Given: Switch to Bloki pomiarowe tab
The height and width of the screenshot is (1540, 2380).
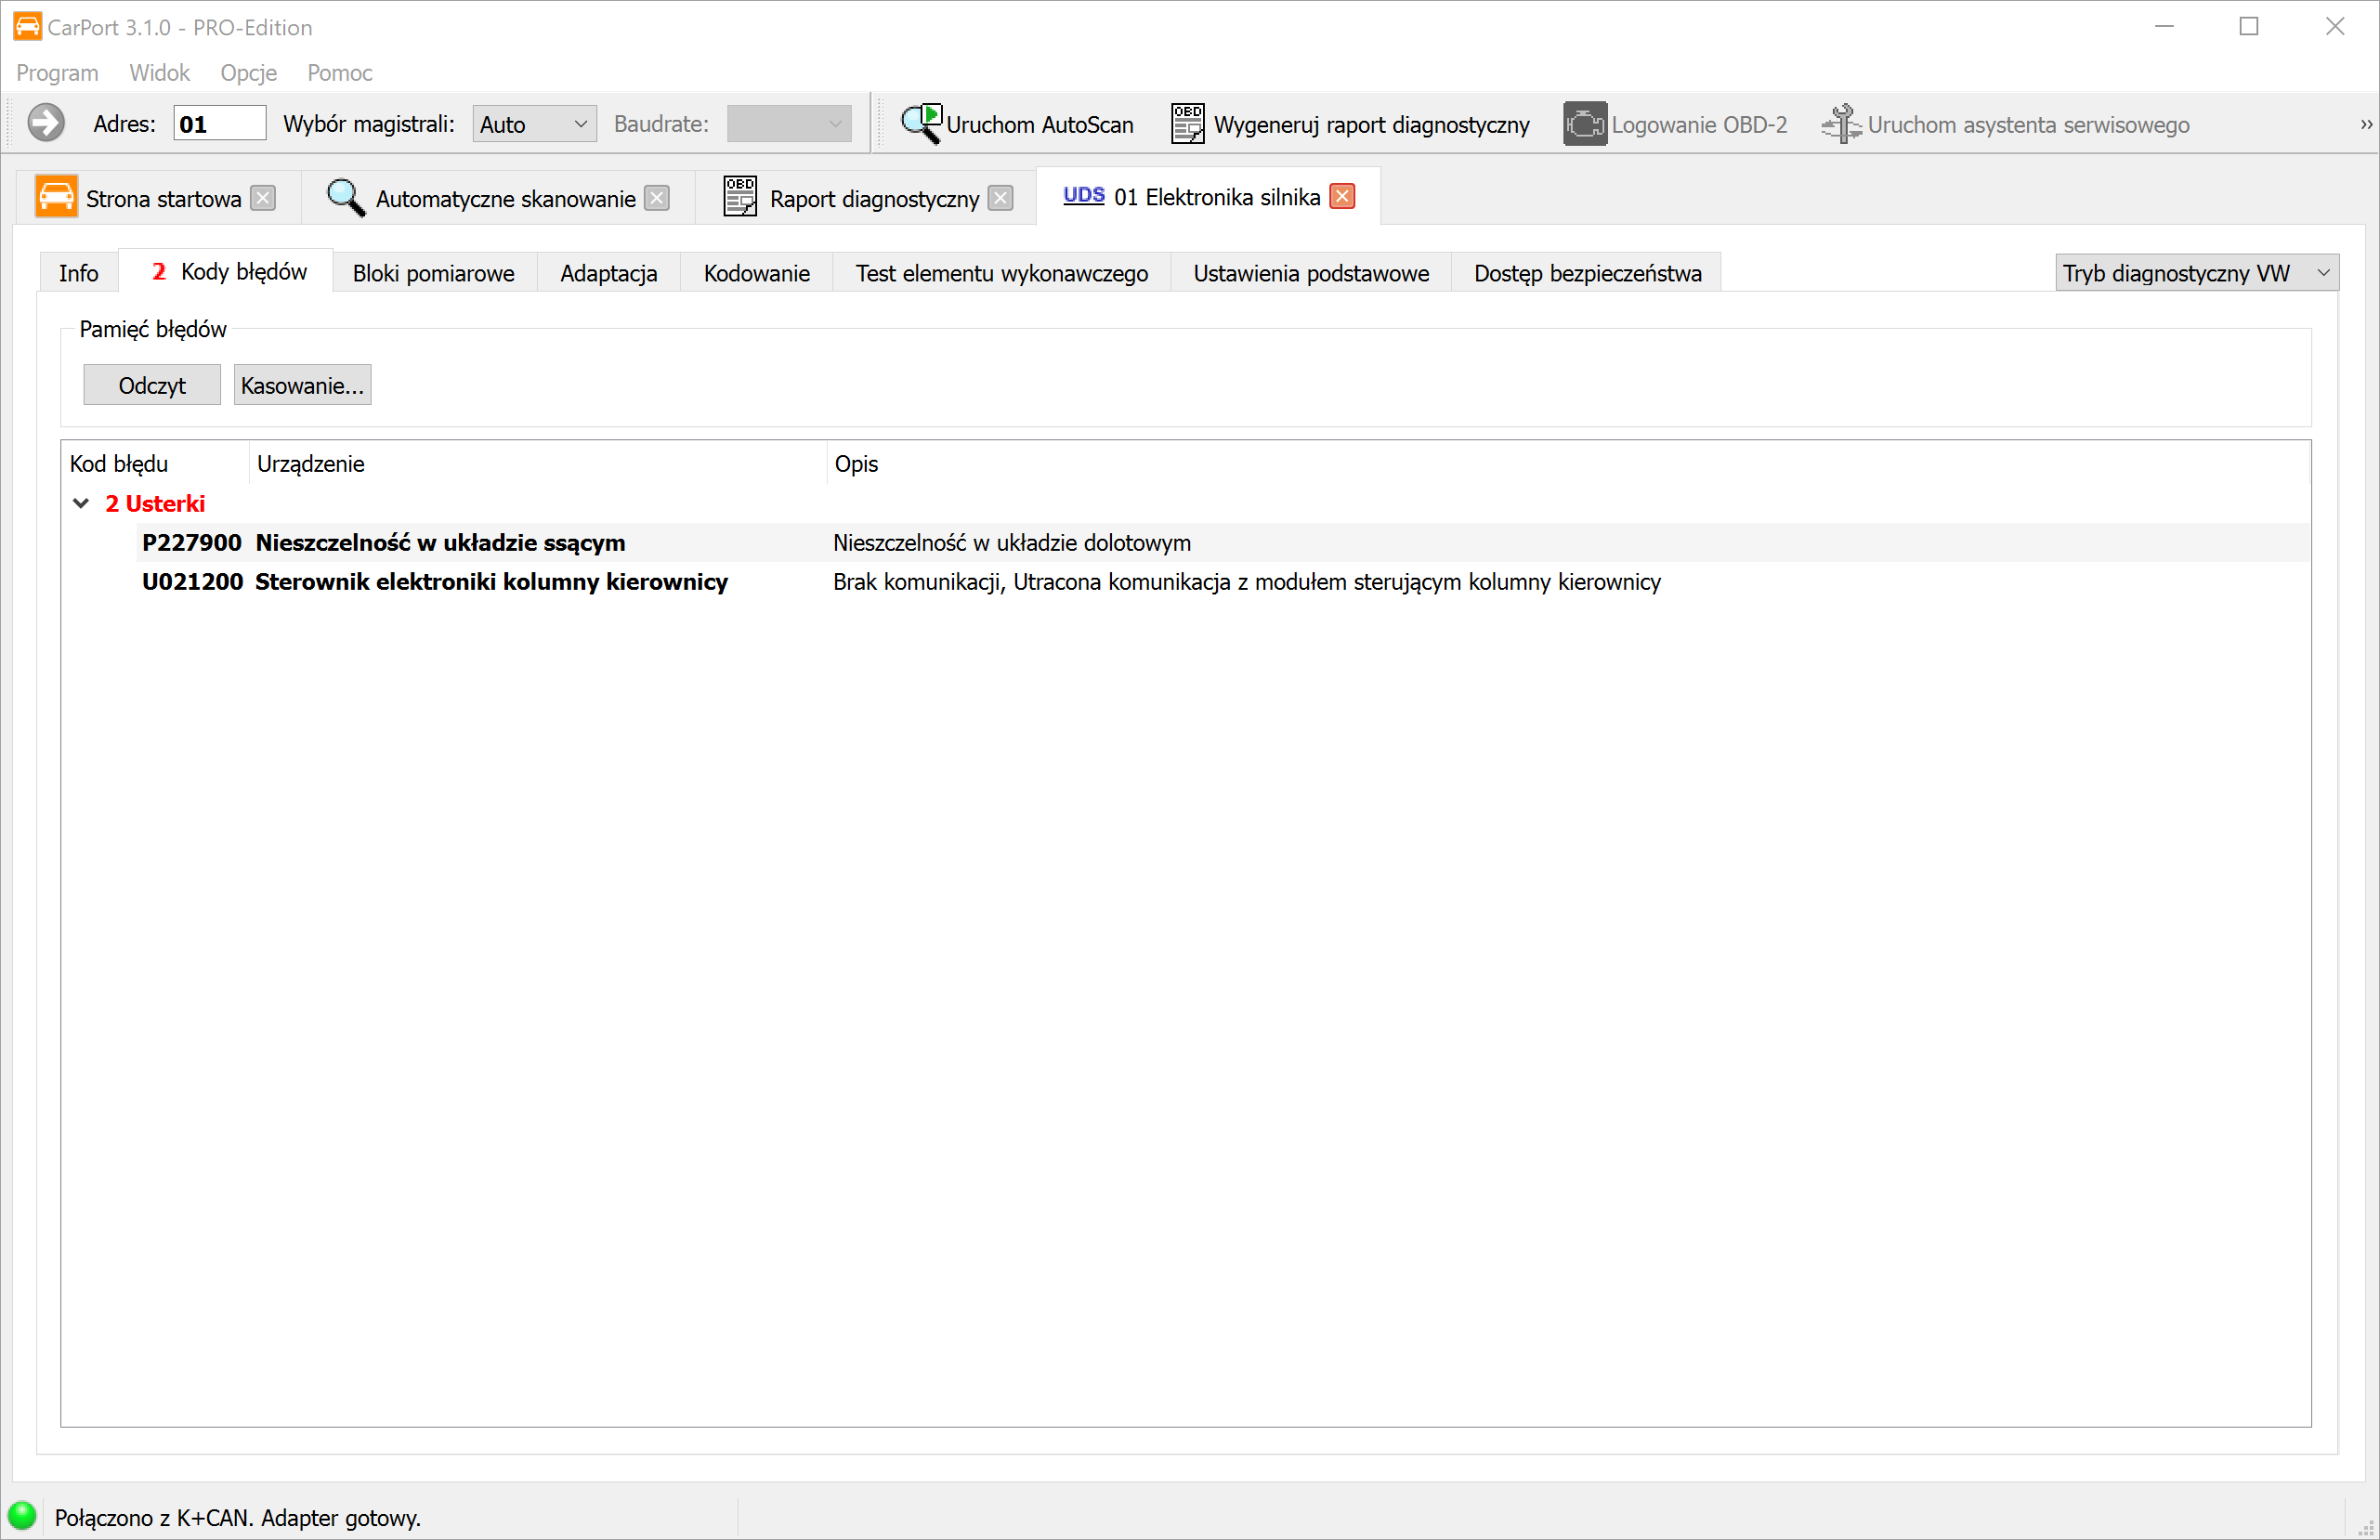Looking at the screenshot, I should [433, 273].
